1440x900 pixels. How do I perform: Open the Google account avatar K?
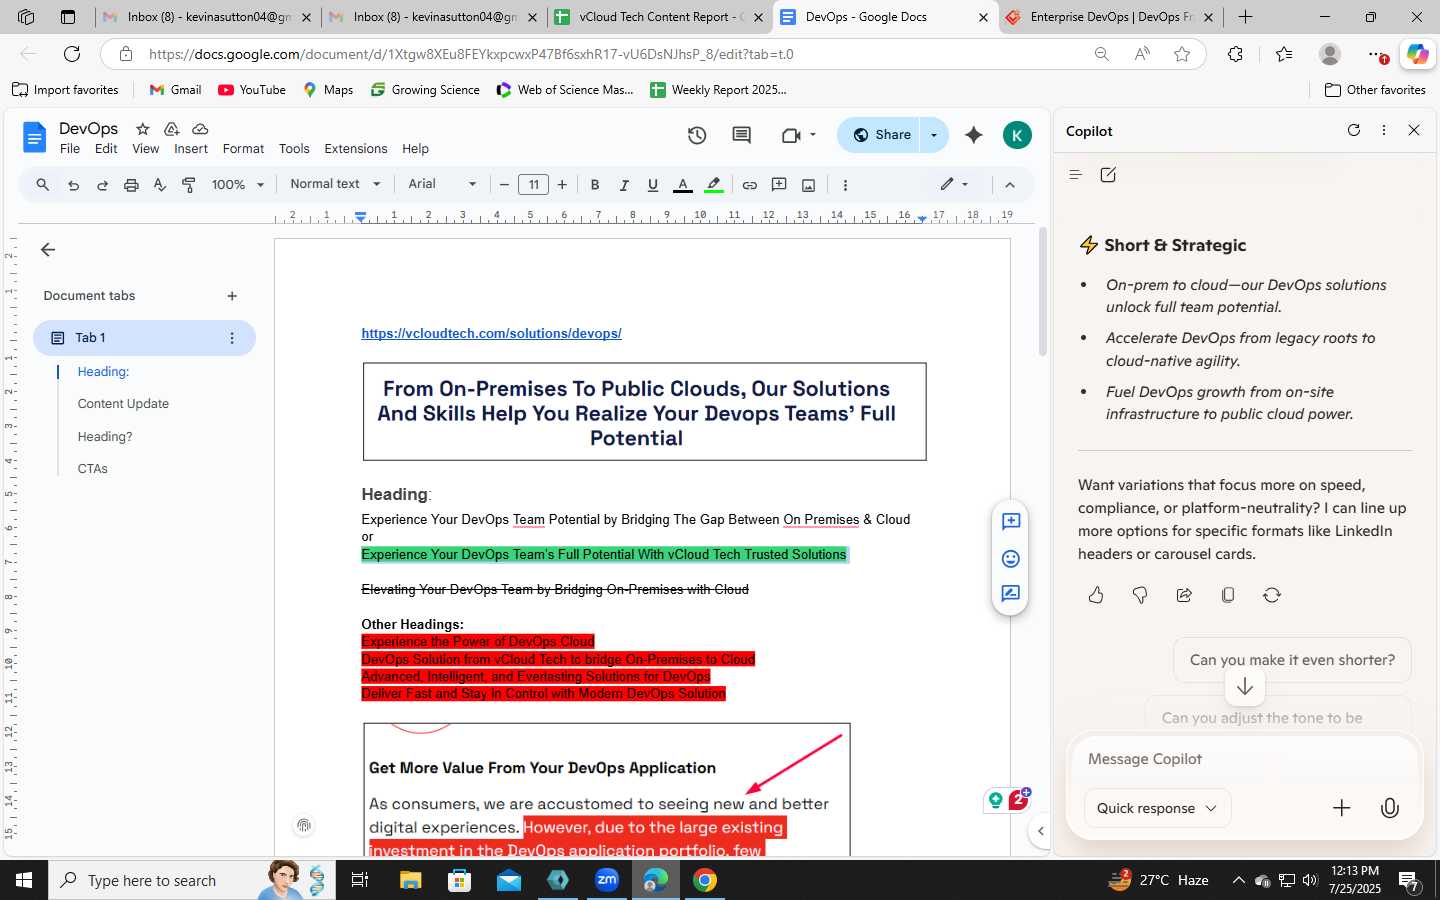(x=1017, y=135)
